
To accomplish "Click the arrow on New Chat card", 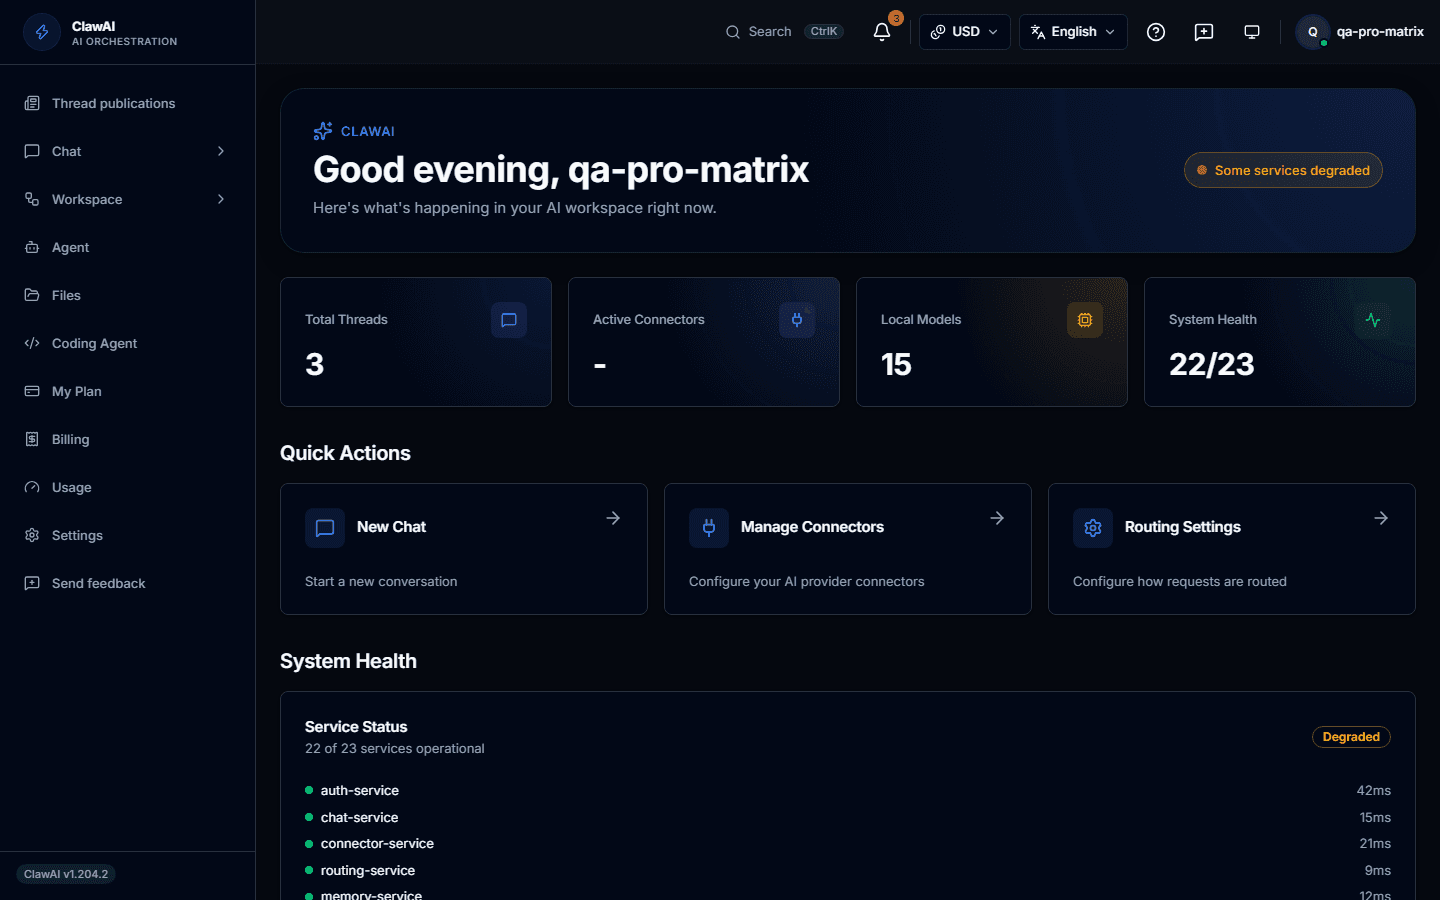I will pos(613,518).
